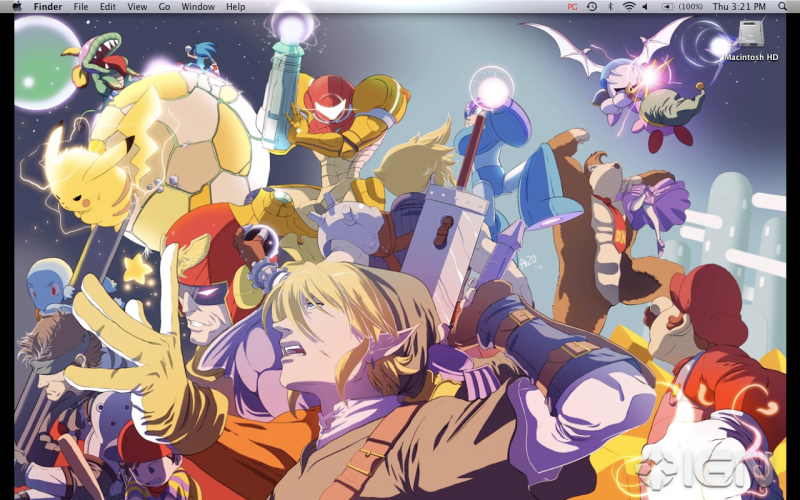Select the Macintosh HD drive icon
Viewport: 800px width, 500px height.
click(751, 34)
